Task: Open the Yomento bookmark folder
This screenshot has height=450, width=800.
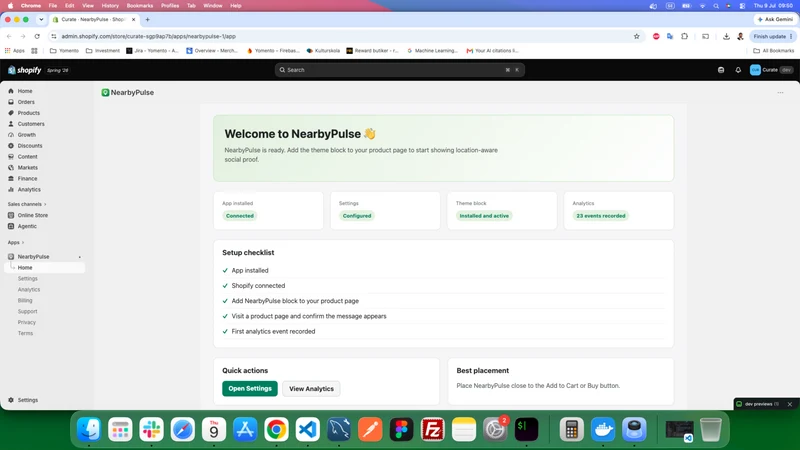Action: click(64, 51)
